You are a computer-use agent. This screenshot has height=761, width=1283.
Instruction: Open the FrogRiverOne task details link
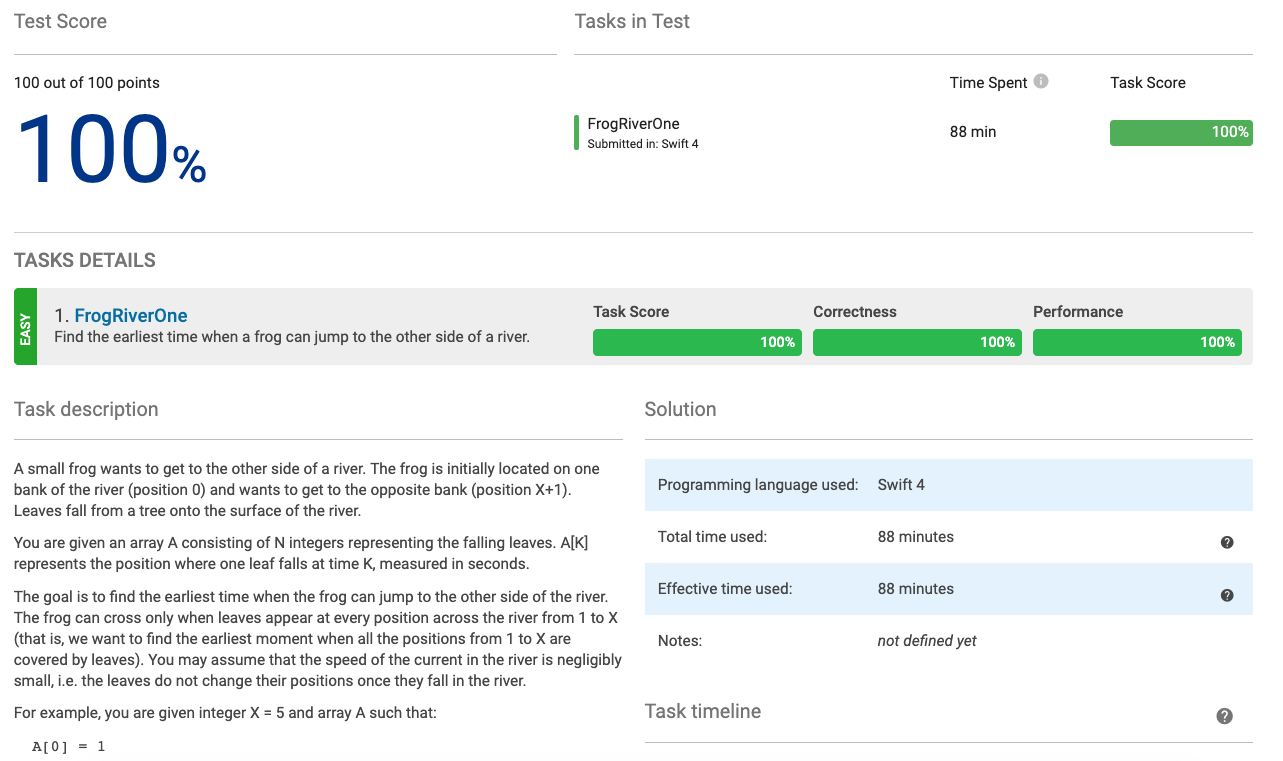pos(131,316)
